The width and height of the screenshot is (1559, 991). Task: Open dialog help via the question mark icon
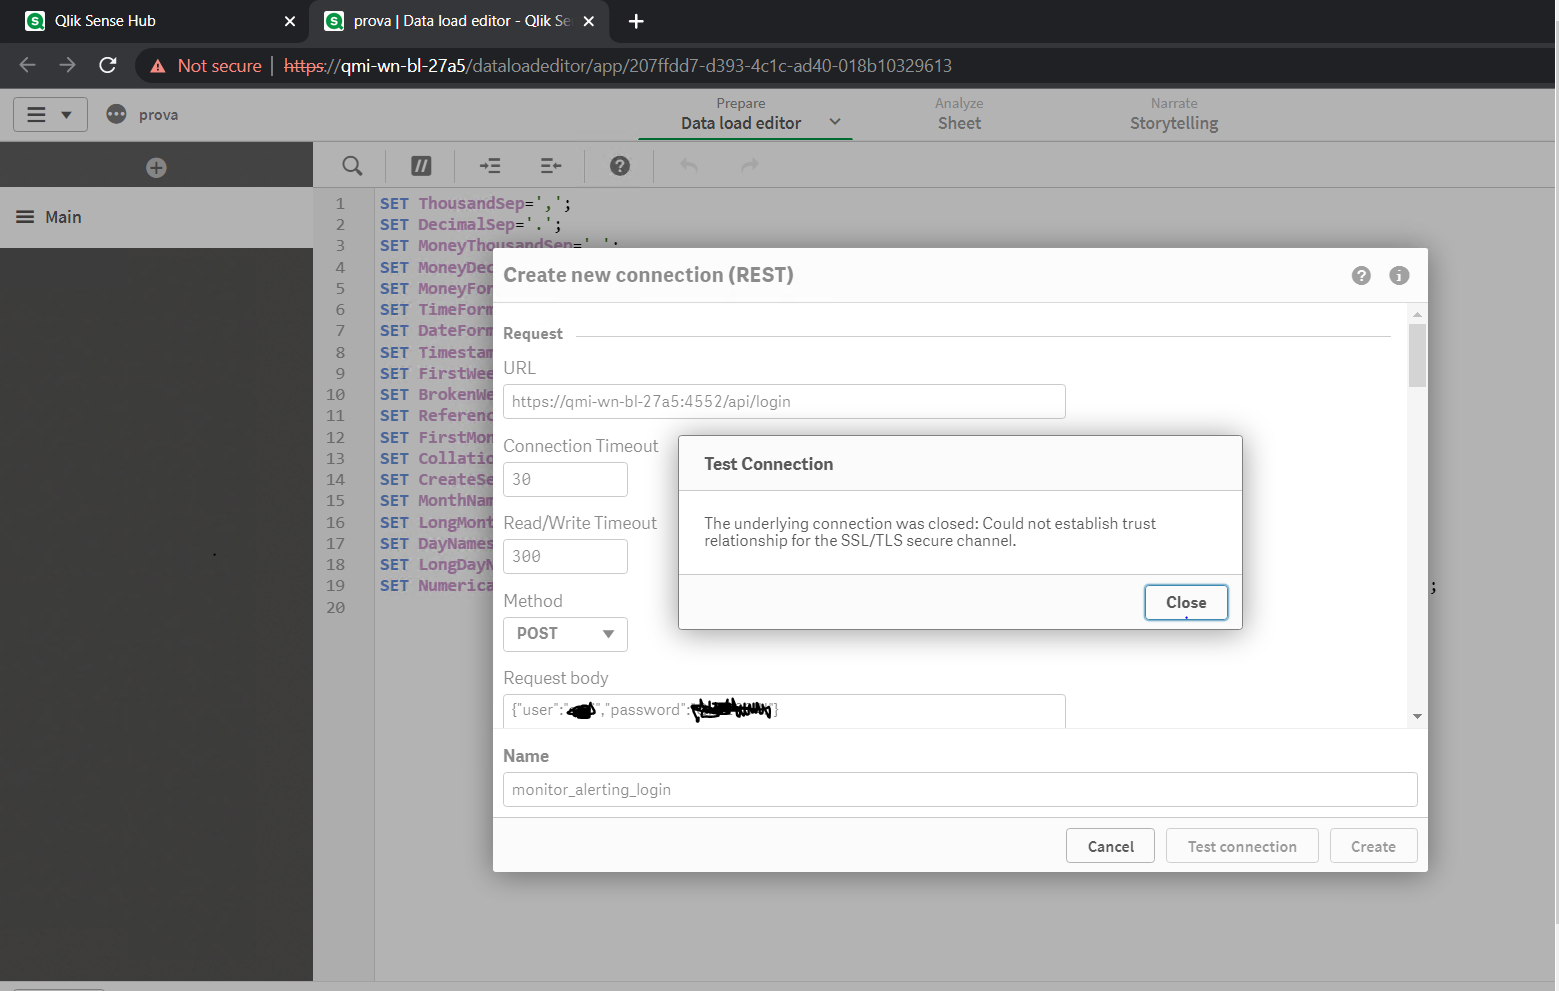click(x=1361, y=275)
